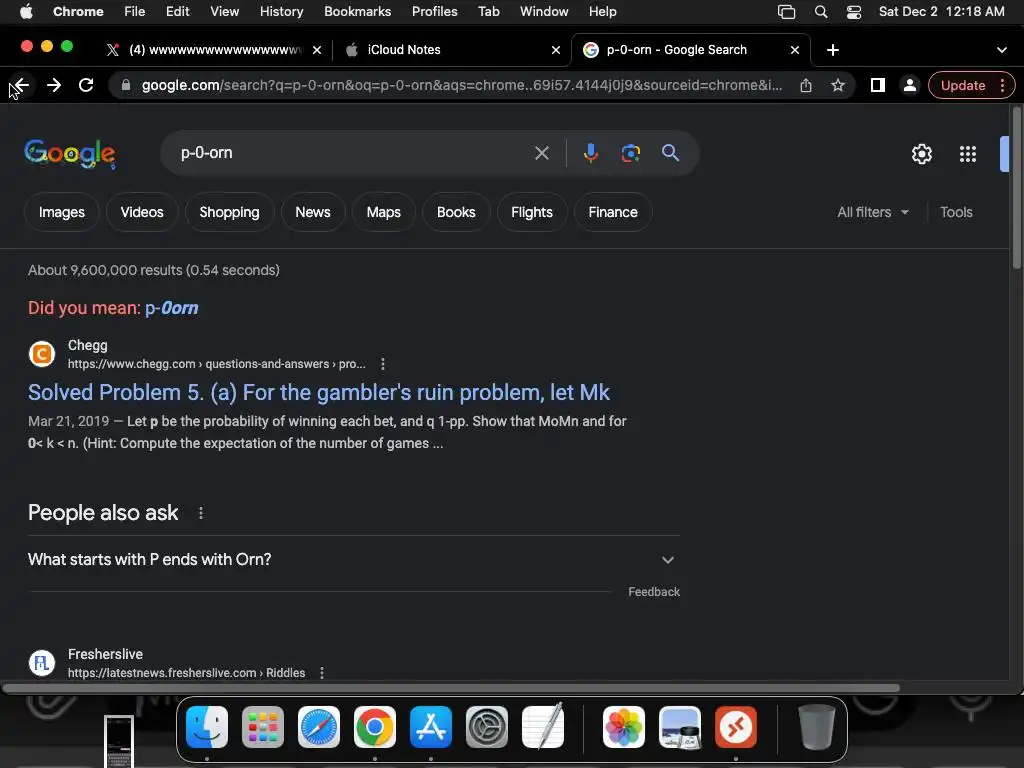Click inside the Google search box
The height and width of the screenshot is (768, 1024).
pos(353,153)
